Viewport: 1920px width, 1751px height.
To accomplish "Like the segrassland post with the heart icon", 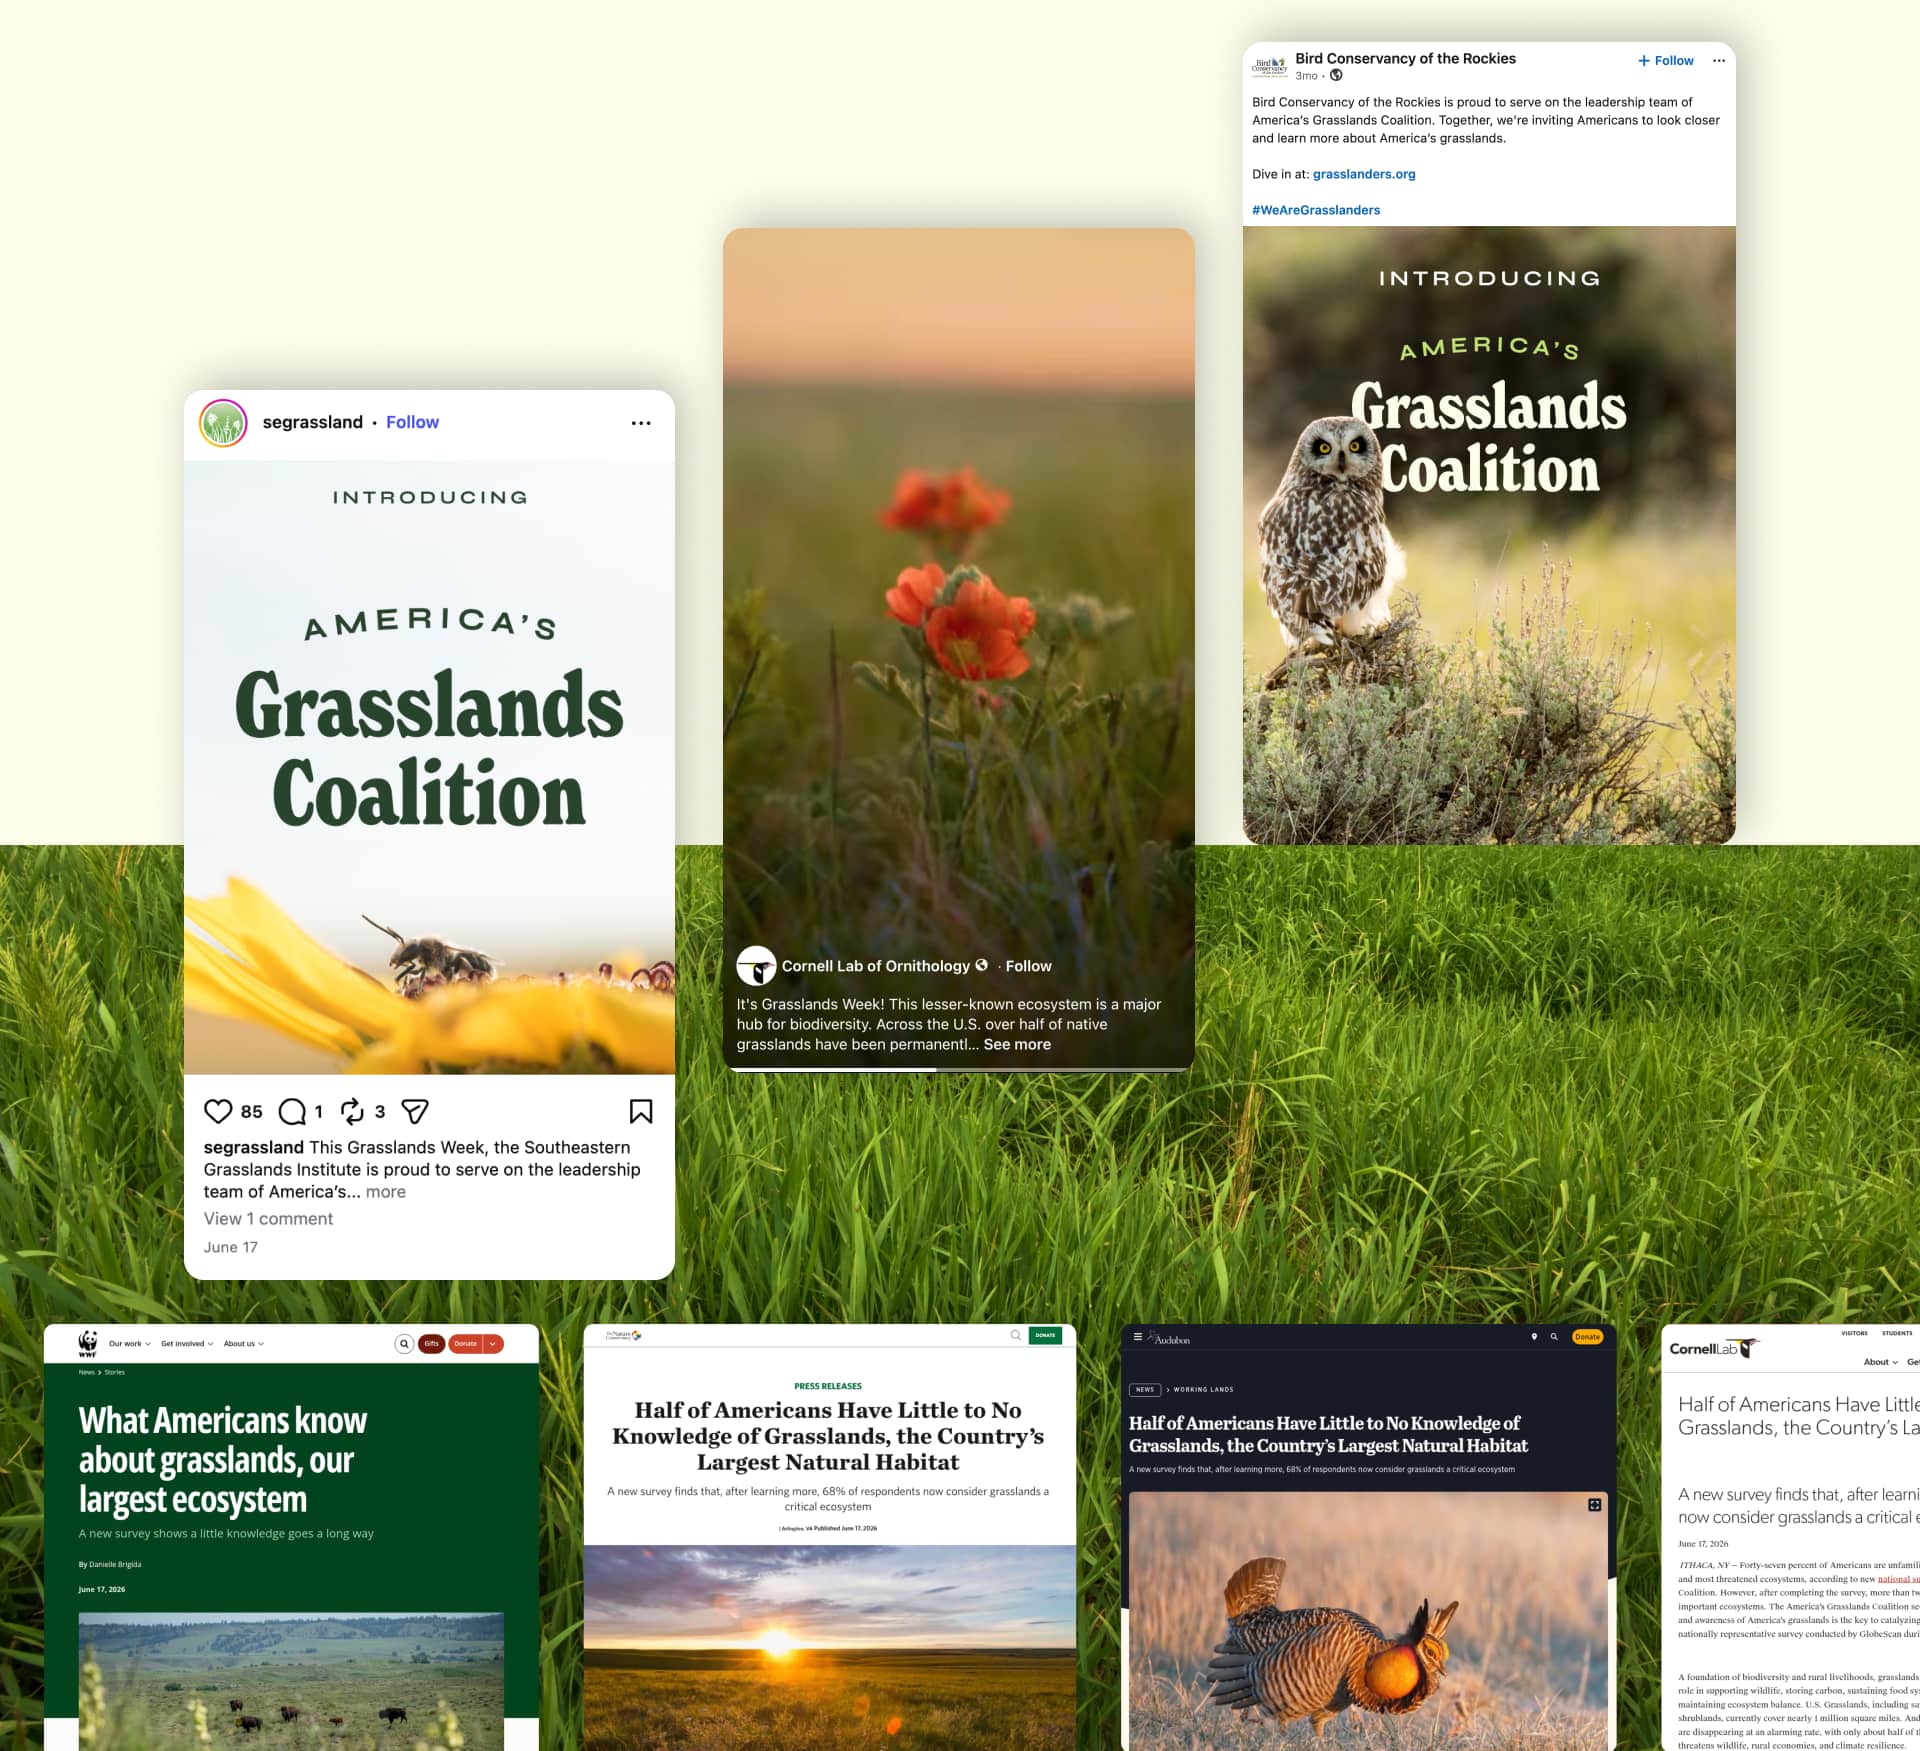I will tap(218, 1111).
